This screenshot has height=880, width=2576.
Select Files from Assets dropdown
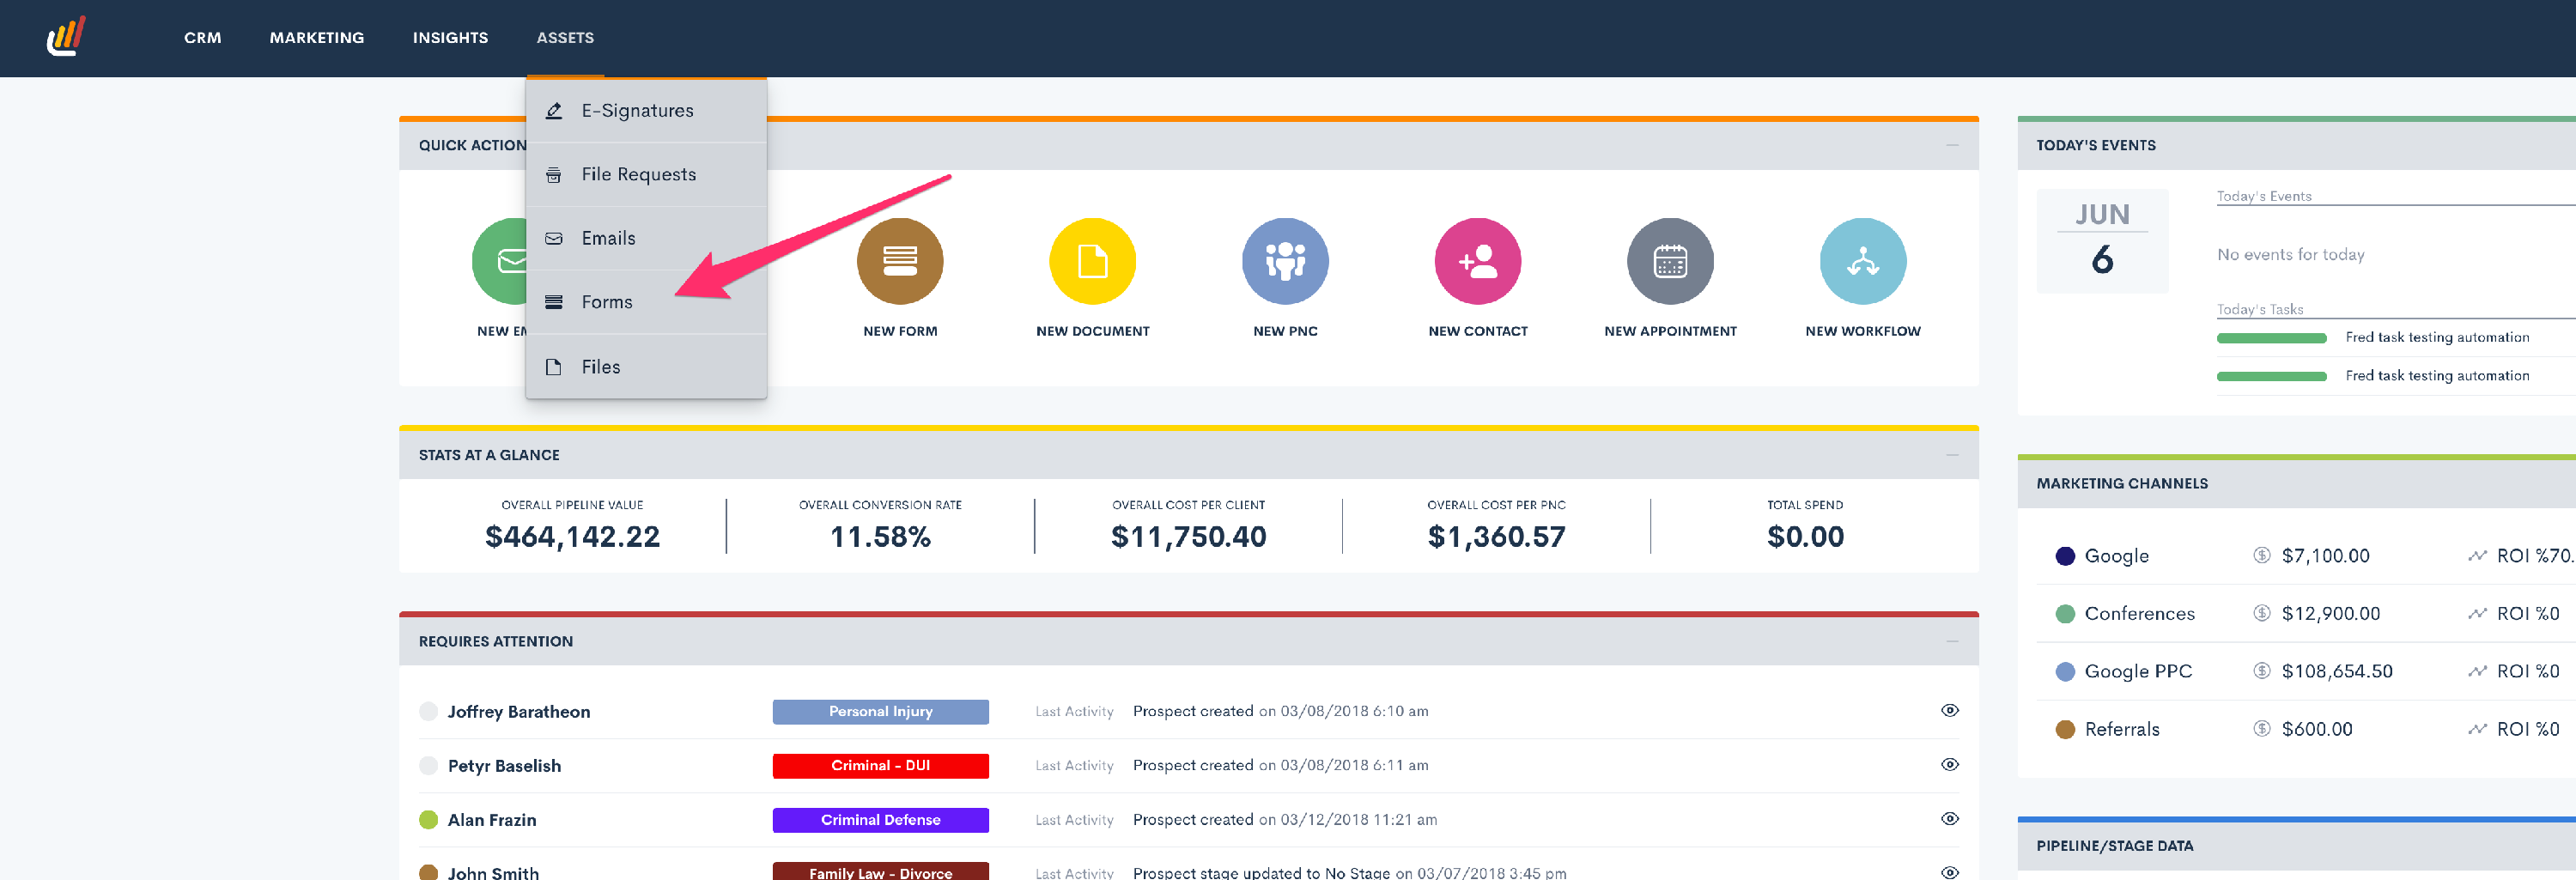(646, 367)
